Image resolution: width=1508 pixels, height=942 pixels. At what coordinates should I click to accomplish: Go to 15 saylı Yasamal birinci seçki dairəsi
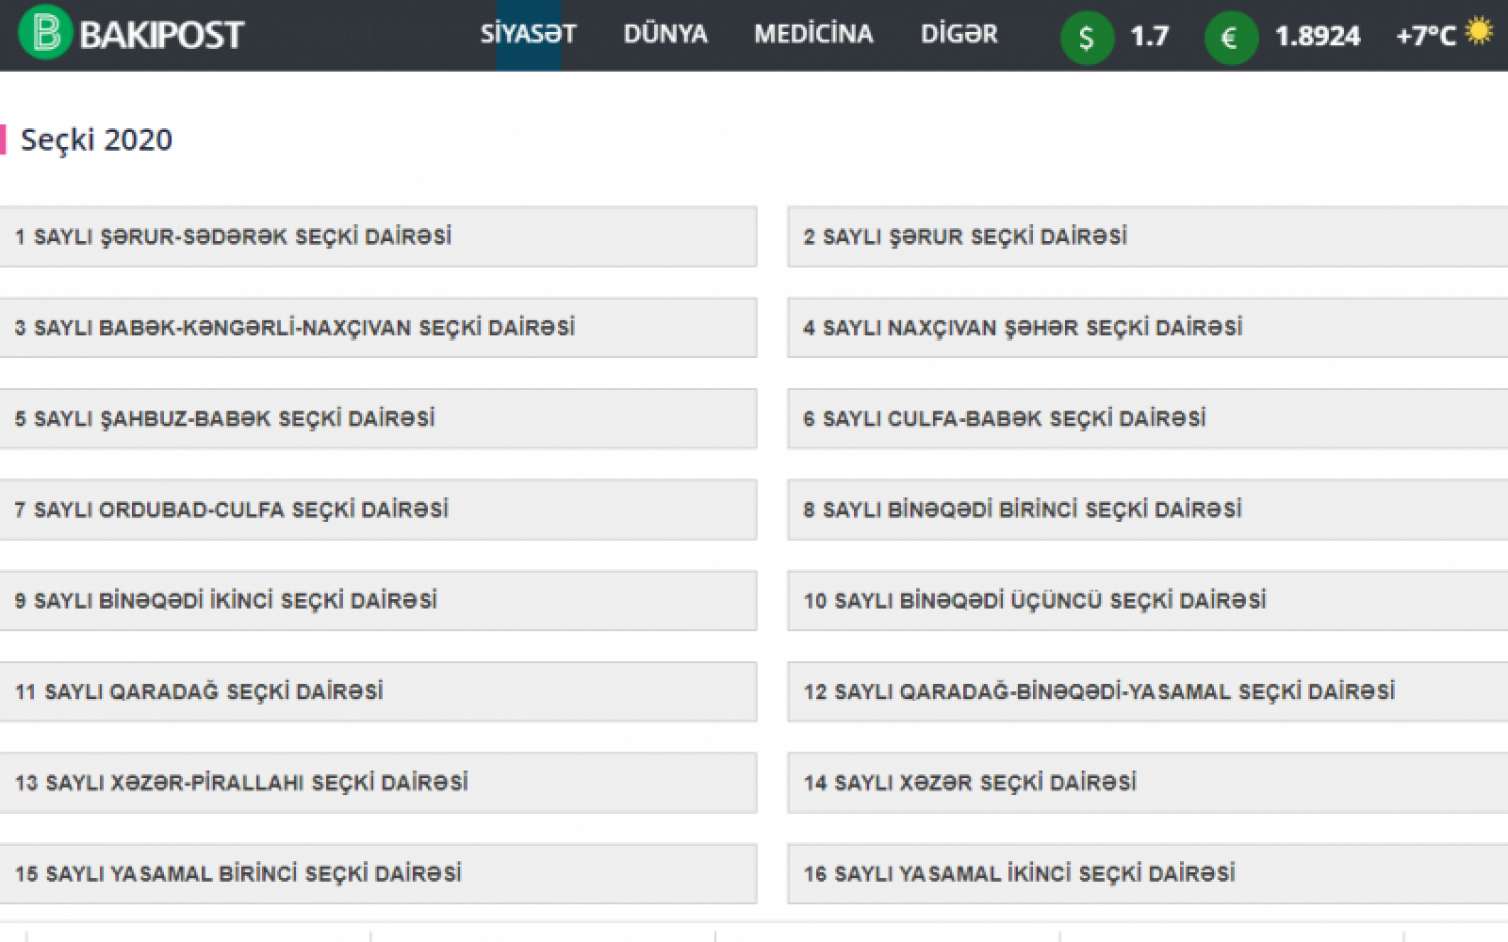[x=378, y=874]
